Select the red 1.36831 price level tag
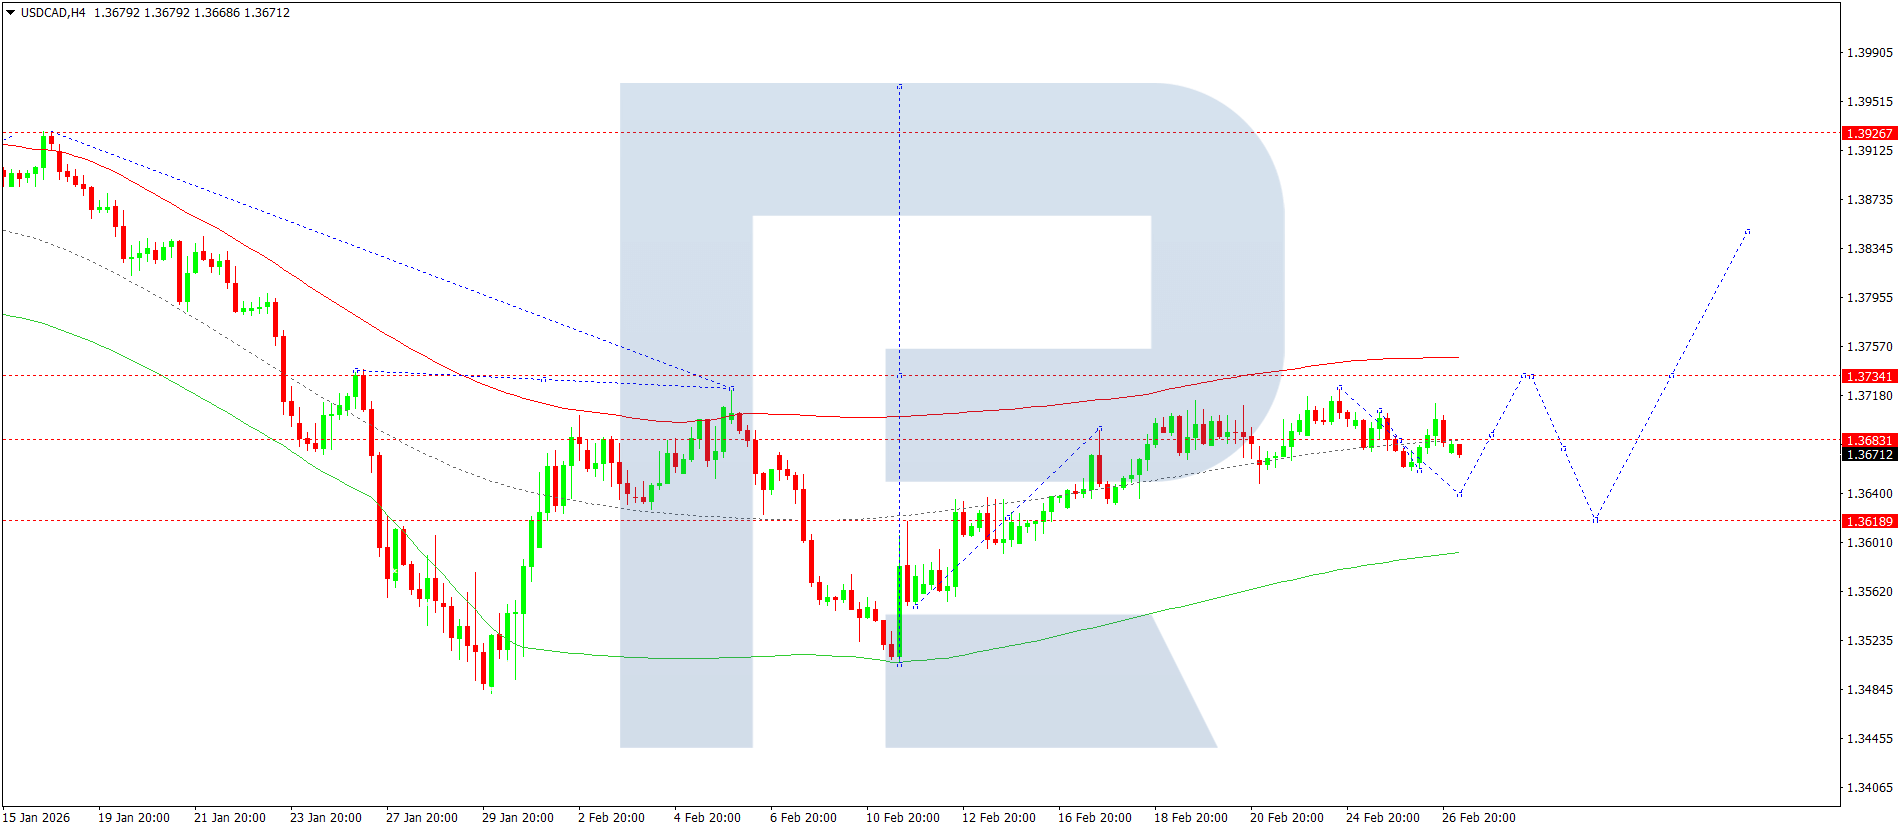This screenshot has height=830, width=1904. coord(1868,440)
